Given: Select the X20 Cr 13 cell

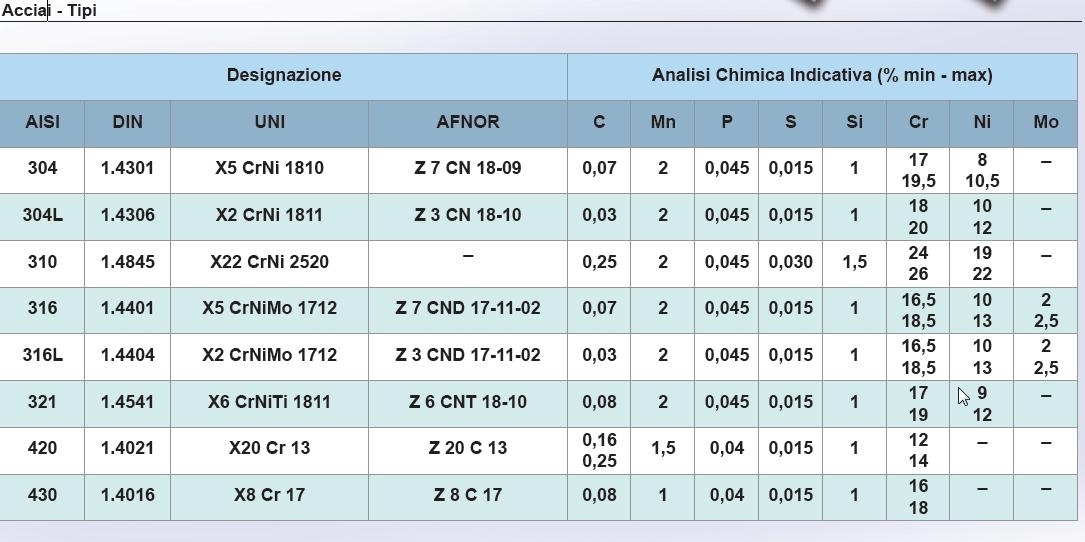Looking at the screenshot, I should click(x=269, y=449).
